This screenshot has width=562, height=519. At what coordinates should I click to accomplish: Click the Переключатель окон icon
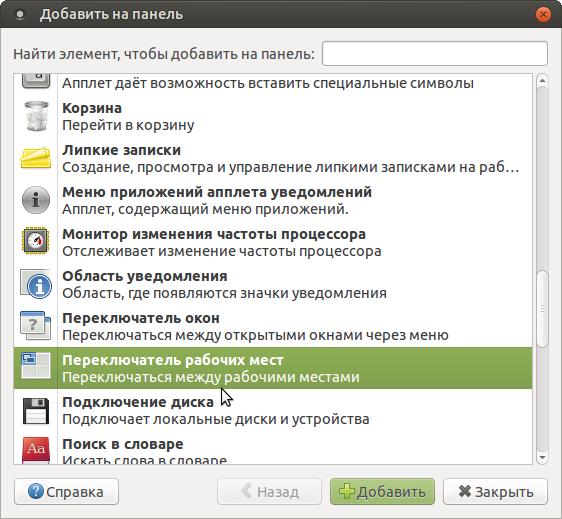[35, 326]
